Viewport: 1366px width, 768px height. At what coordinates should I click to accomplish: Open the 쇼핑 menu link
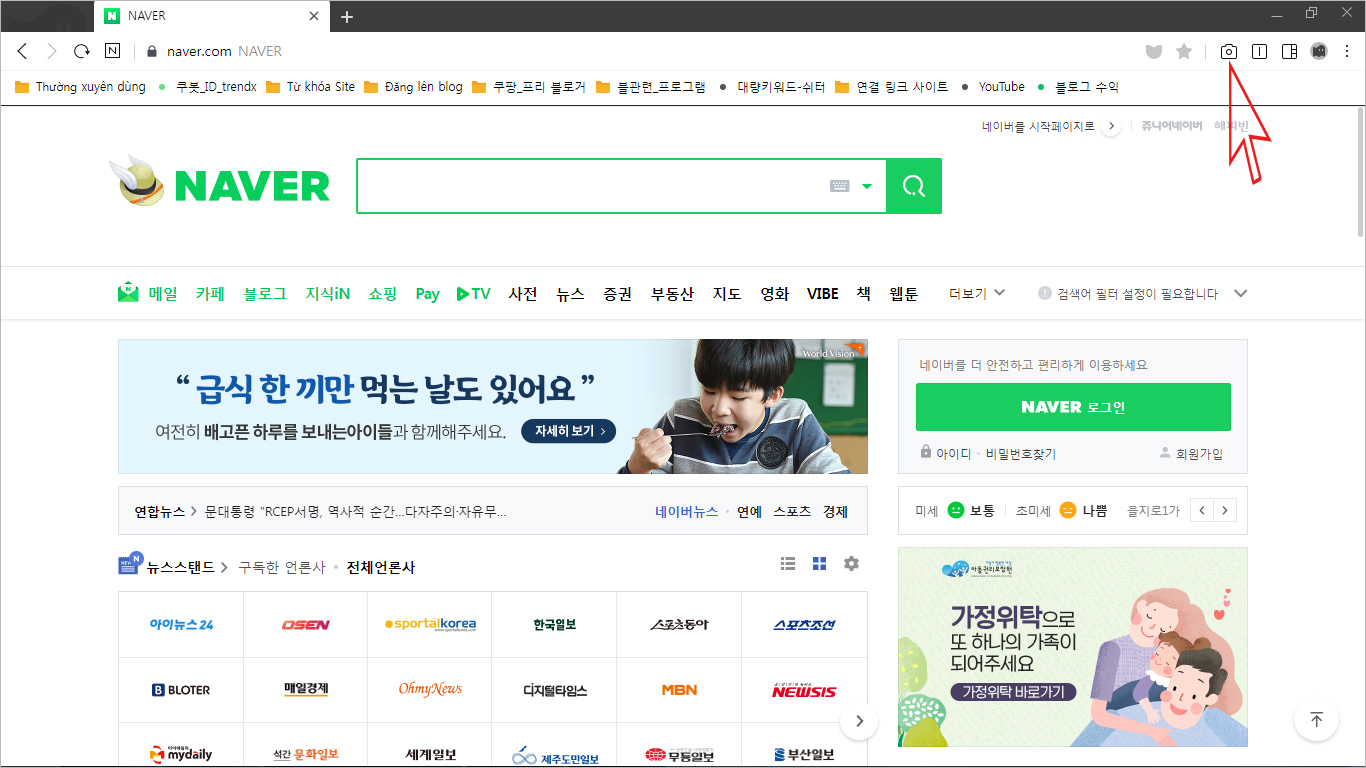[382, 294]
